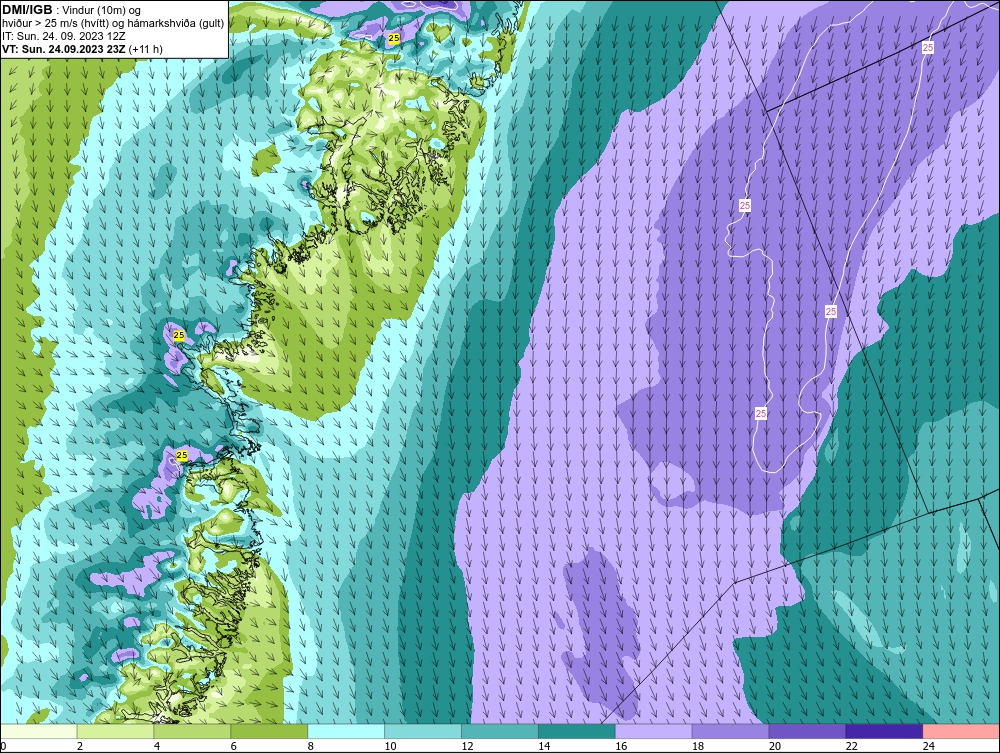Click the 18–20 m/s purple legend swatch
The width and height of the screenshot is (1000, 753).
pos(730,731)
